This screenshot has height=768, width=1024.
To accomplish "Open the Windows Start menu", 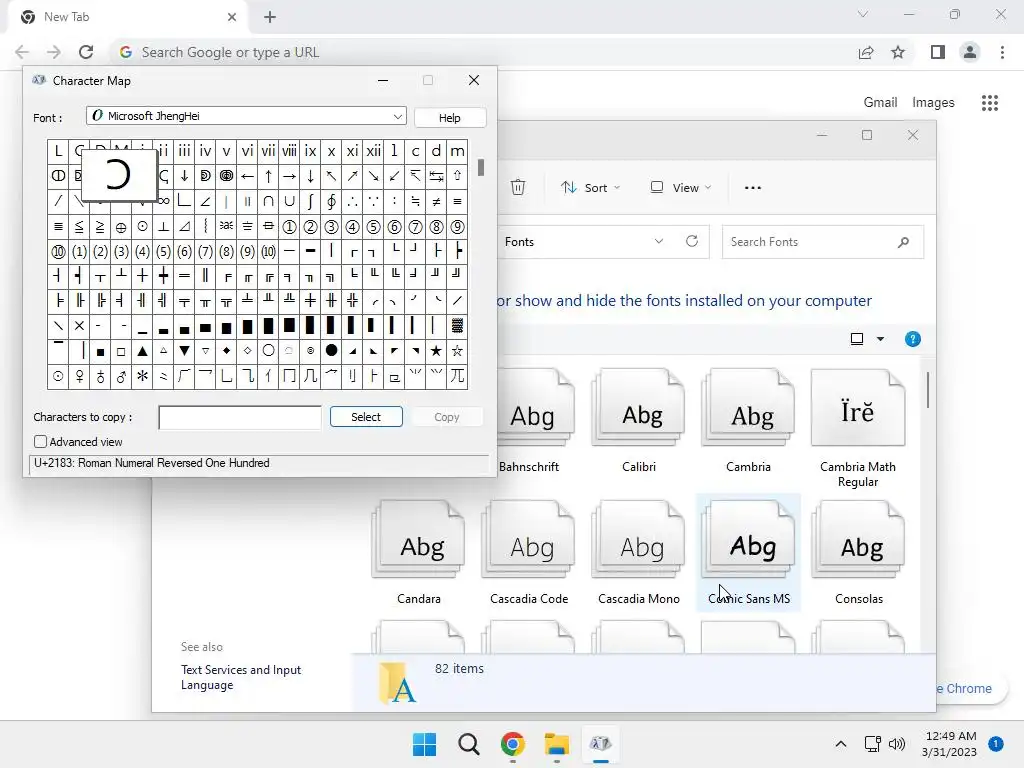I will (424, 744).
